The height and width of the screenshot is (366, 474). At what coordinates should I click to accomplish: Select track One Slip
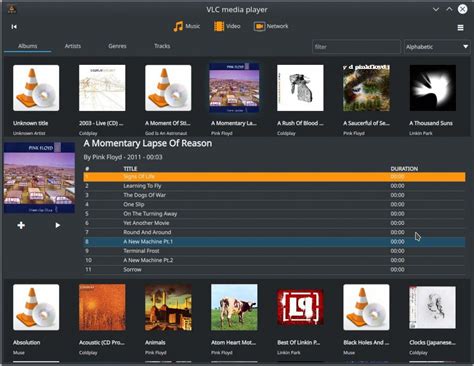(274, 204)
